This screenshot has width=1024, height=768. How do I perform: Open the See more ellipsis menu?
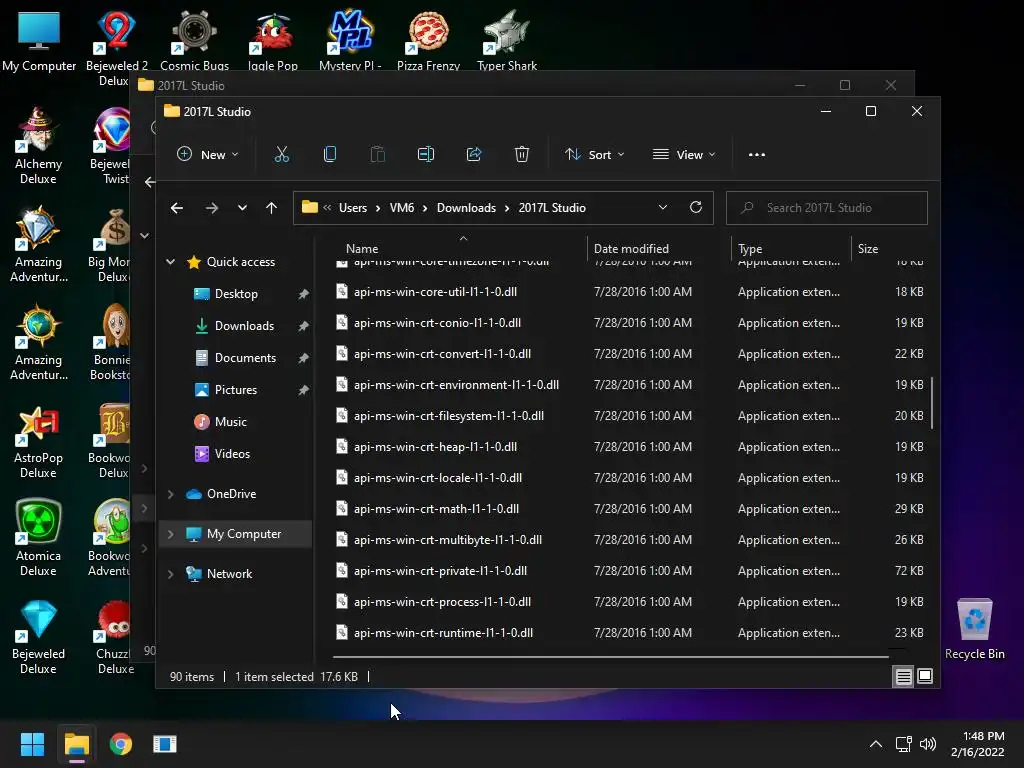(x=757, y=155)
